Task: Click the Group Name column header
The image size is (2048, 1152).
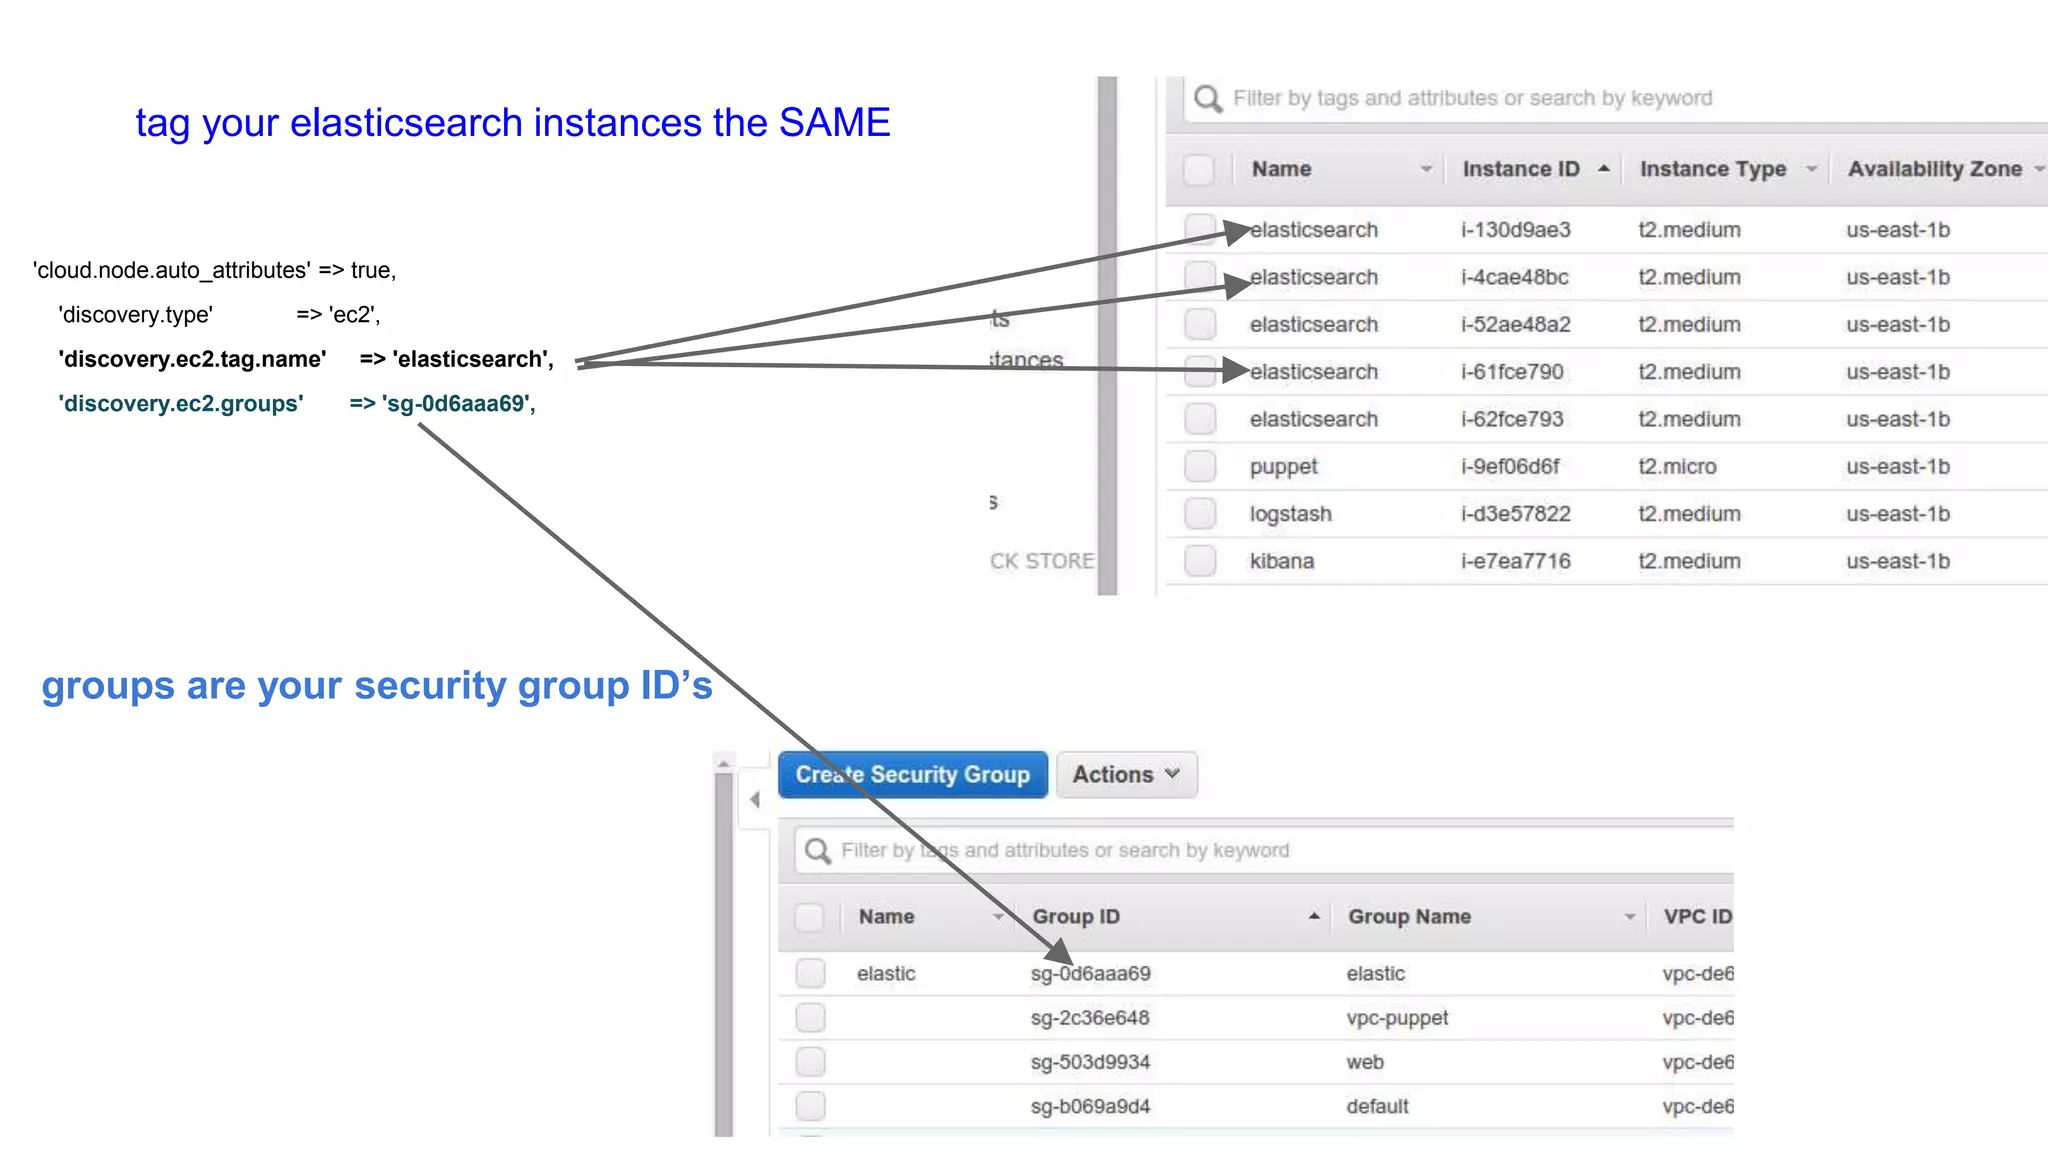Action: coord(1409,917)
